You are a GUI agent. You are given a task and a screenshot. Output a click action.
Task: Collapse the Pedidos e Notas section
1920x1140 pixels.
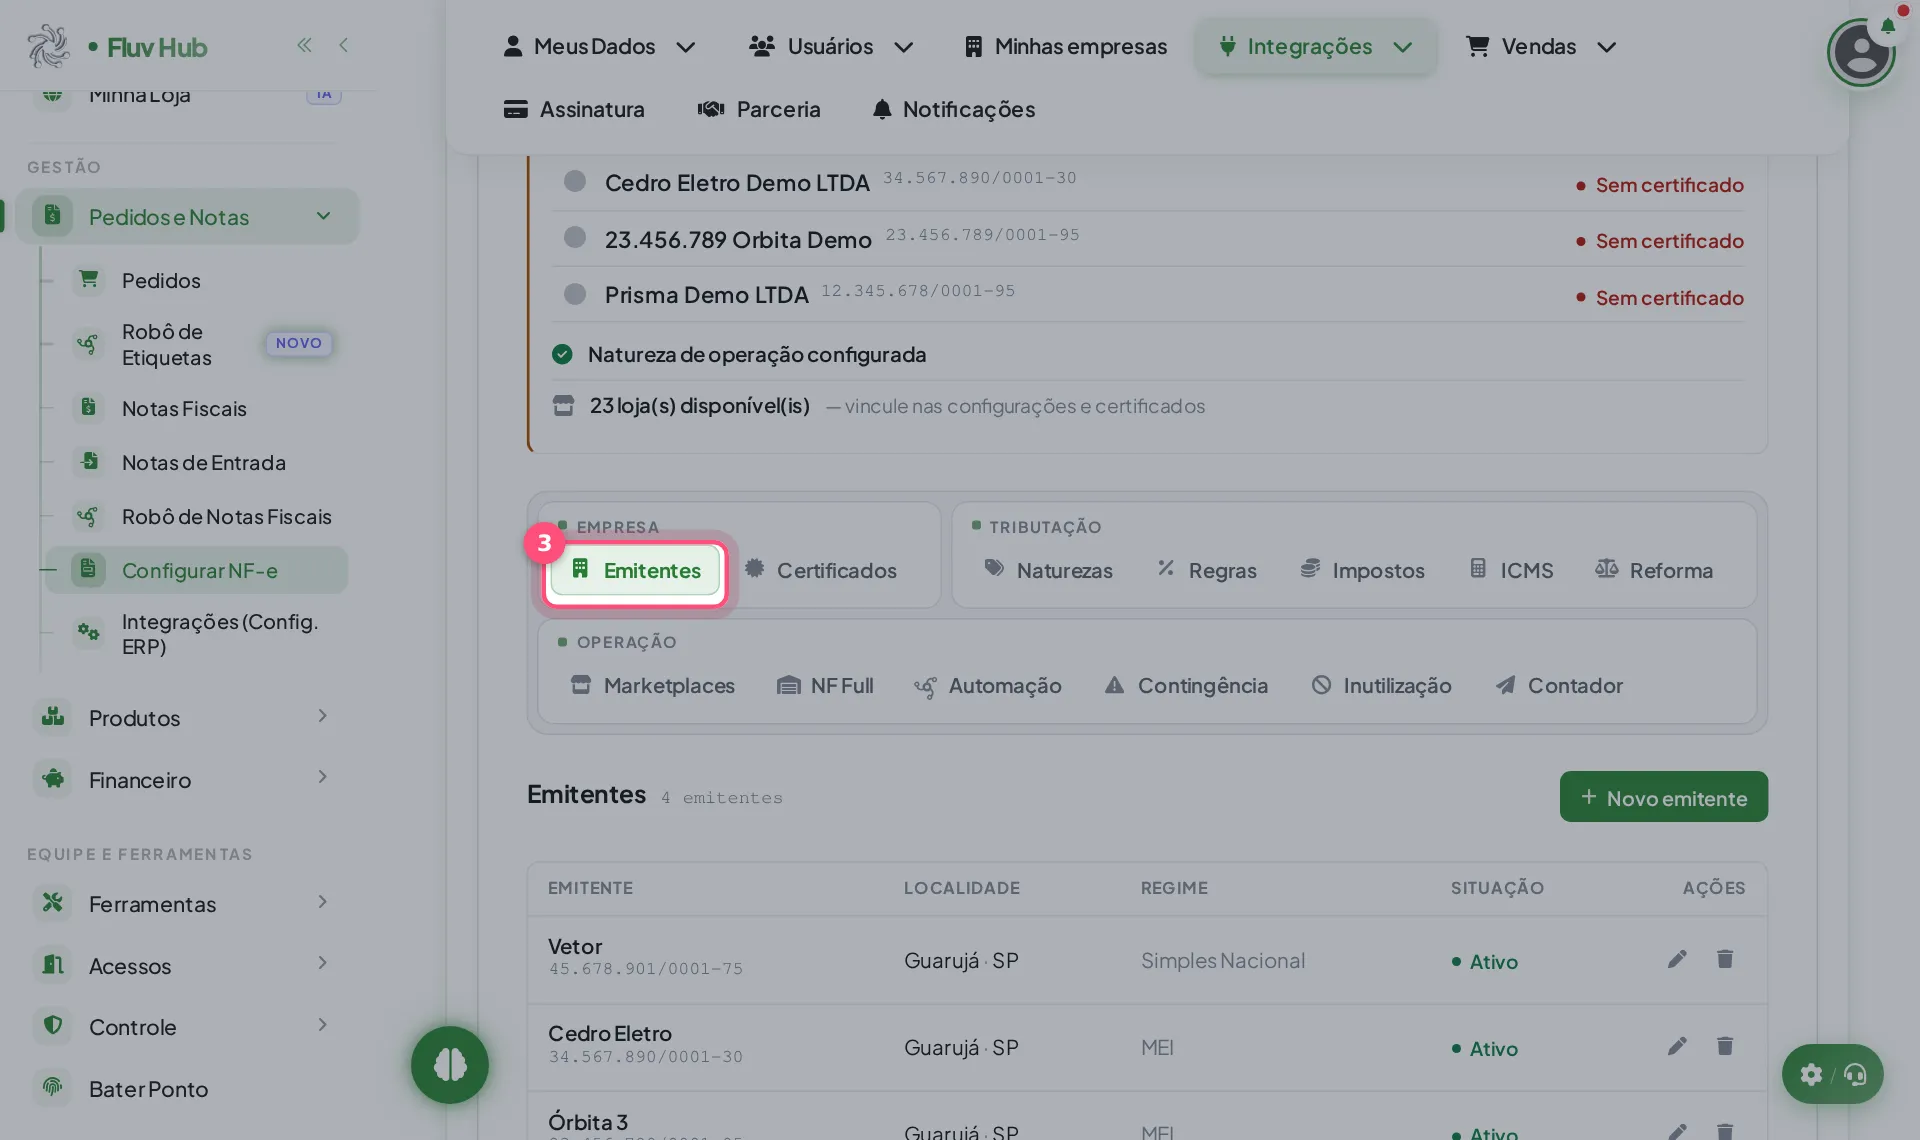[x=187, y=217]
